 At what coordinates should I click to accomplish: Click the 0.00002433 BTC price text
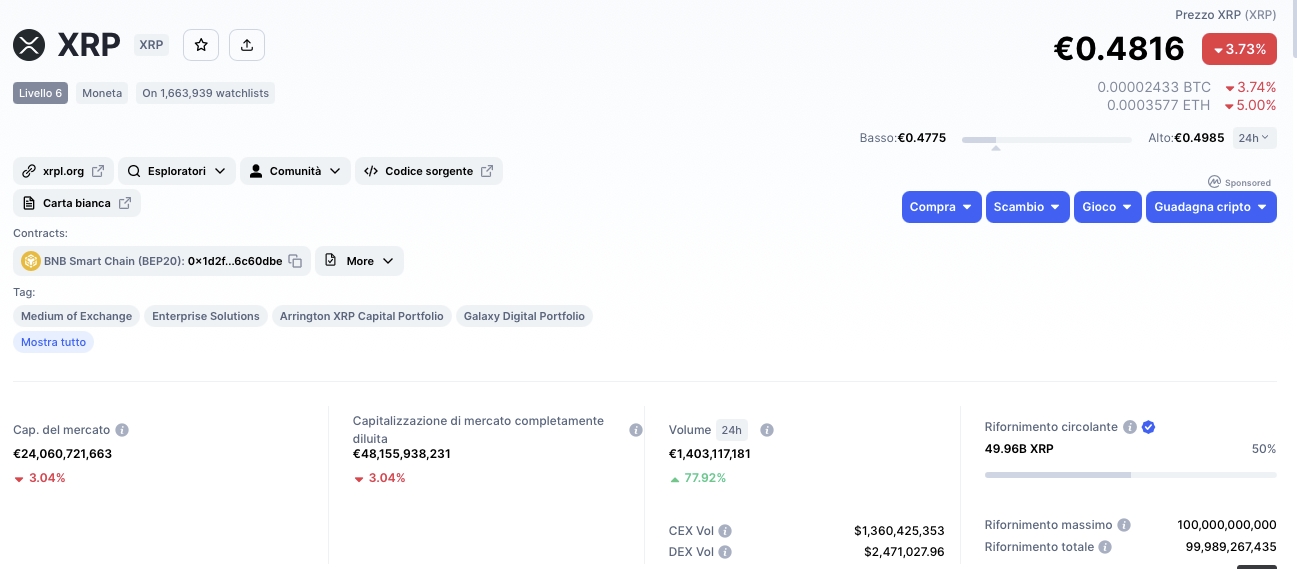(1154, 88)
